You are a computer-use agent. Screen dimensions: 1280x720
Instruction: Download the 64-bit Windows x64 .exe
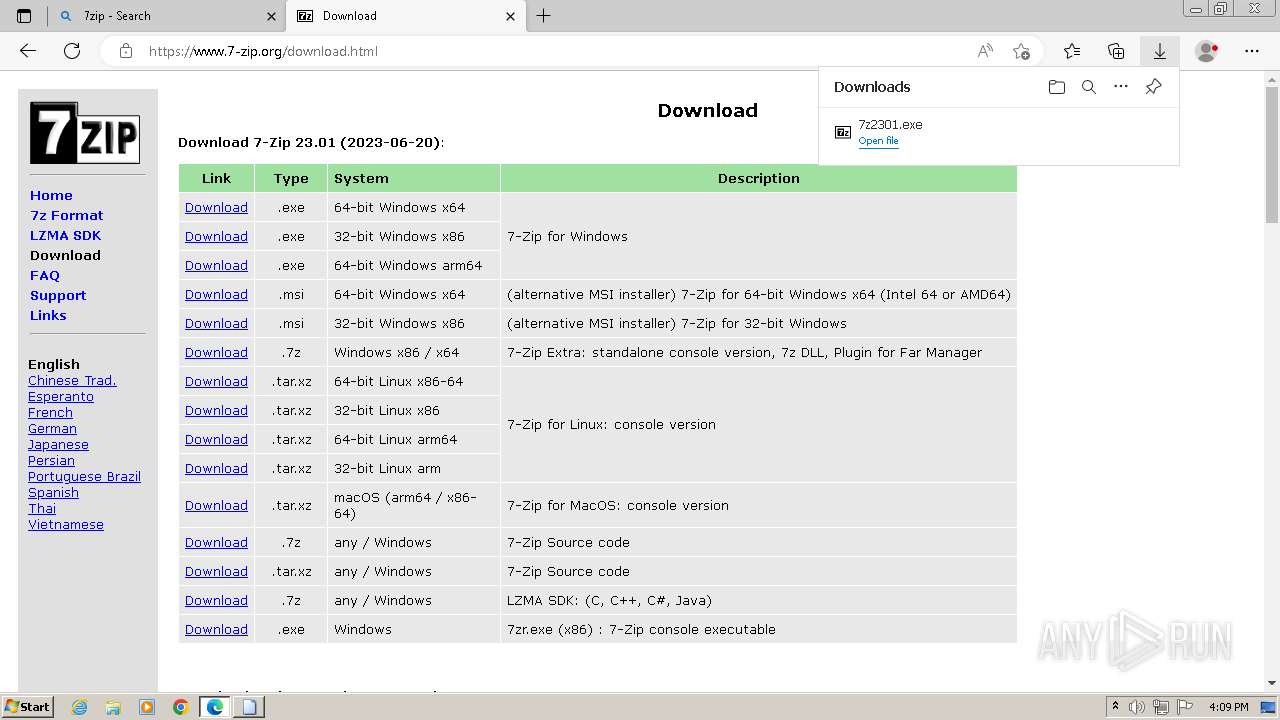(216, 207)
